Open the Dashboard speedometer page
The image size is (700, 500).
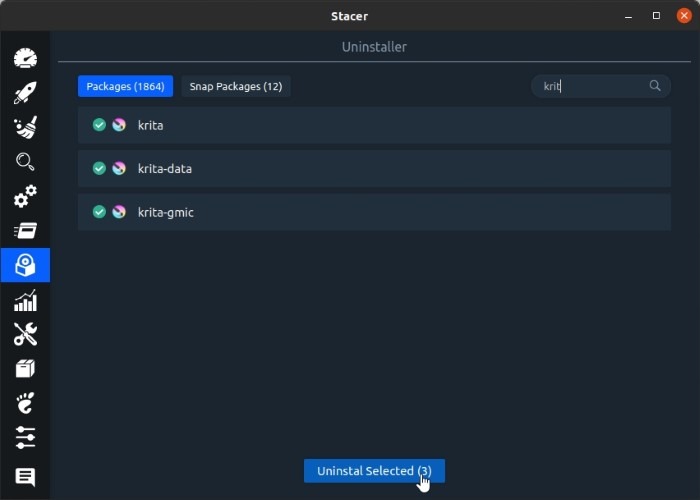pos(25,58)
